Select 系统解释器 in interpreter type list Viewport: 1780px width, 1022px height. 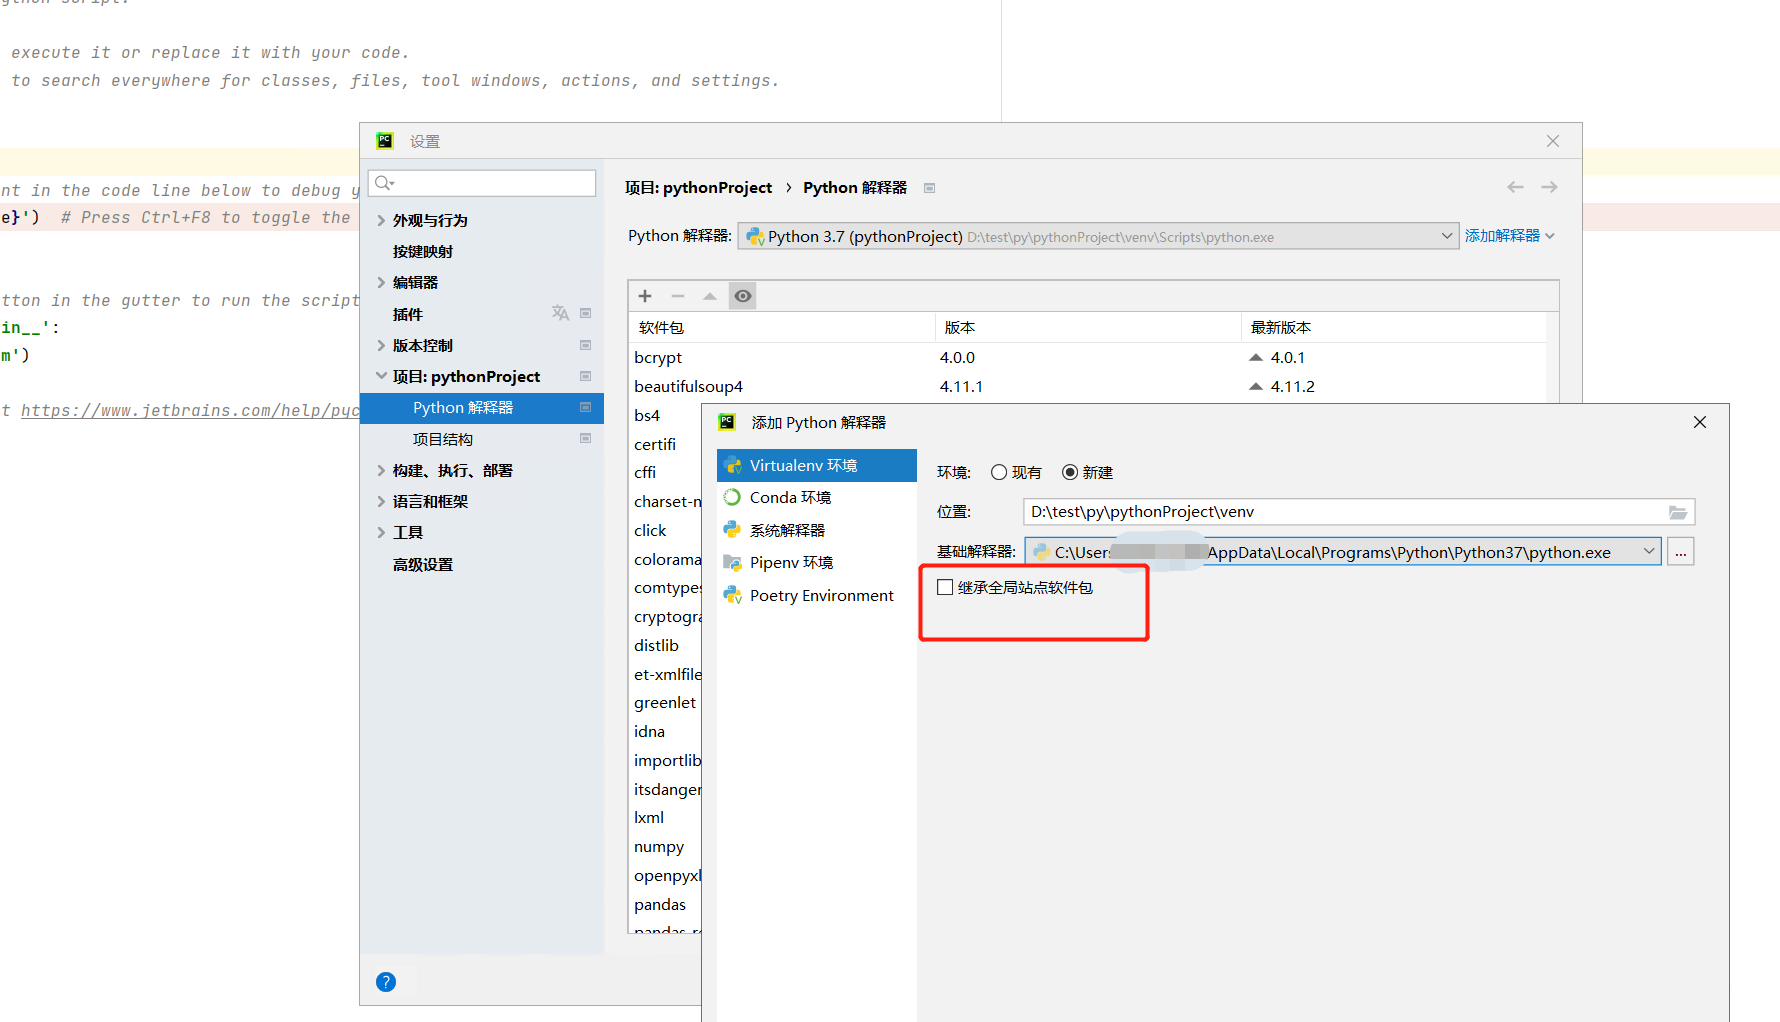[817, 530]
